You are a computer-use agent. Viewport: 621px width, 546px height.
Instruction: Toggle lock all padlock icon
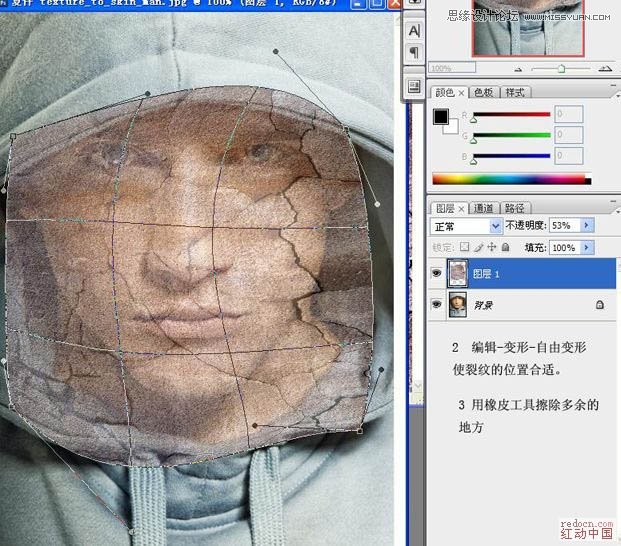pos(505,247)
